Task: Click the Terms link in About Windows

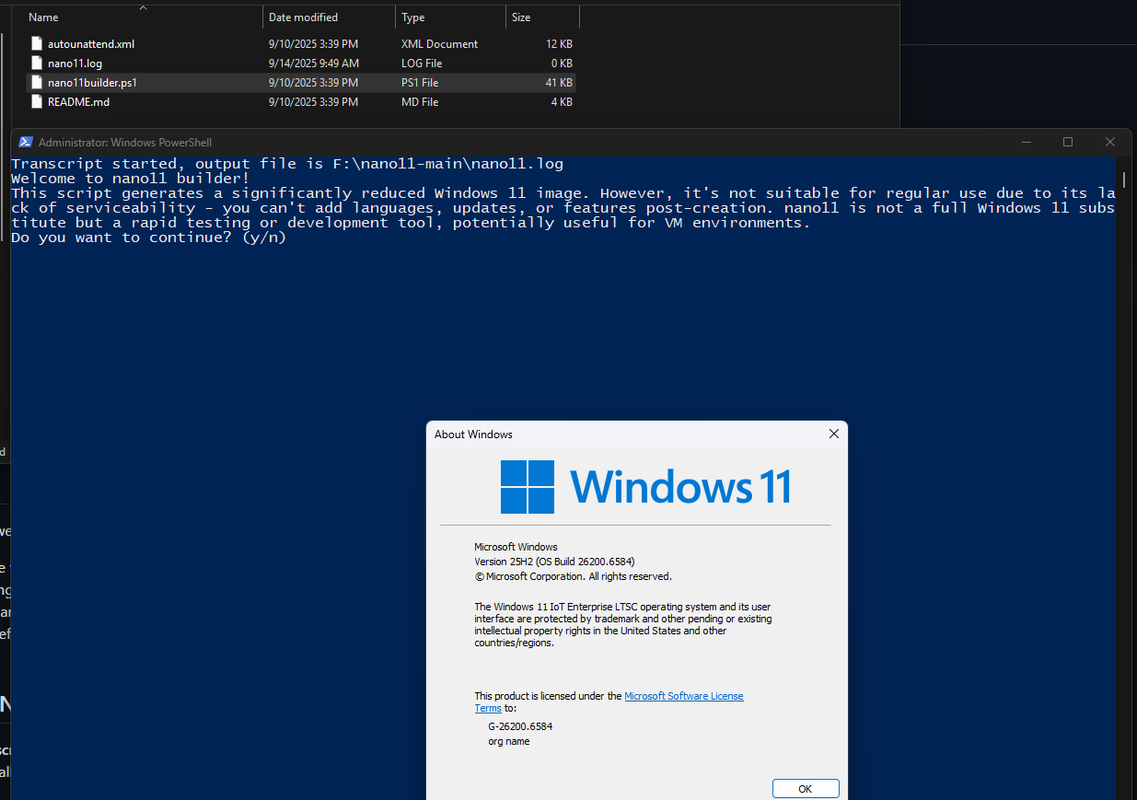Action: click(488, 709)
